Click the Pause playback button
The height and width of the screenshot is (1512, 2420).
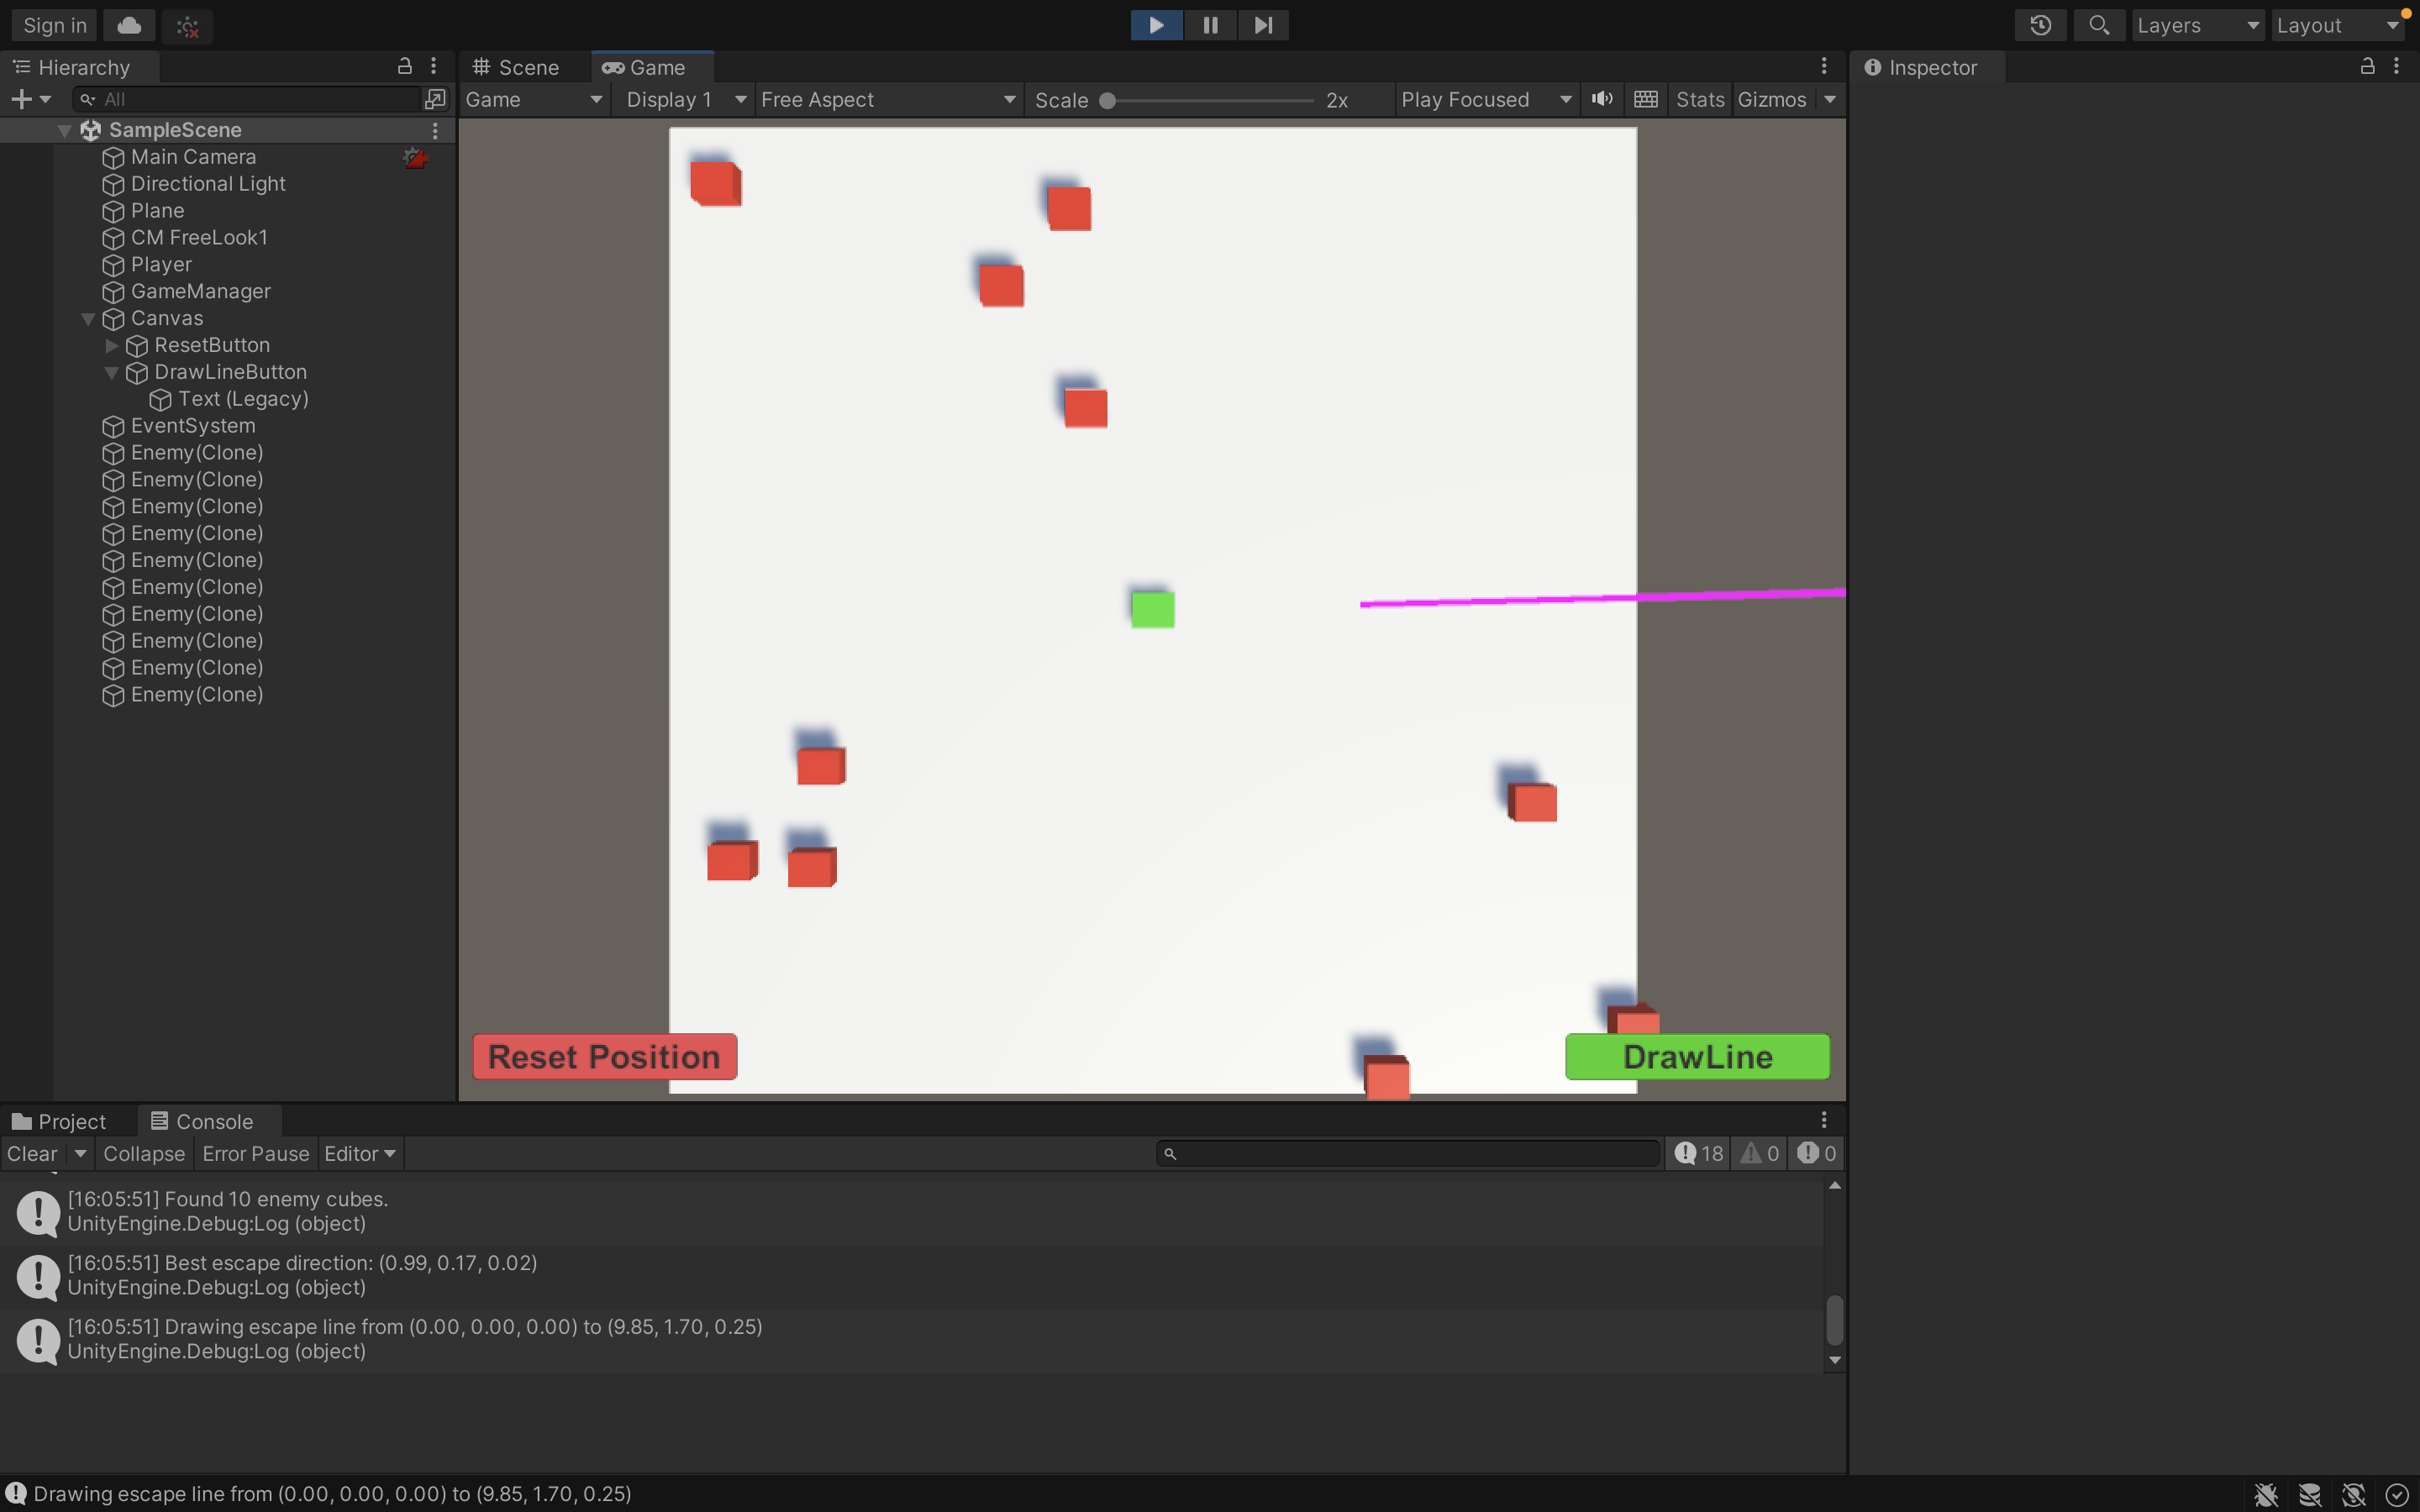[1210, 25]
